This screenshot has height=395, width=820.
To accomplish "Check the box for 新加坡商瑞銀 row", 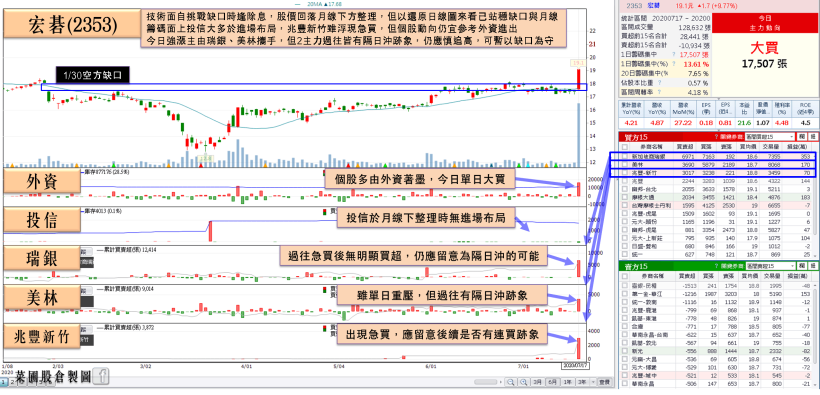I will click(x=624, y=156).
